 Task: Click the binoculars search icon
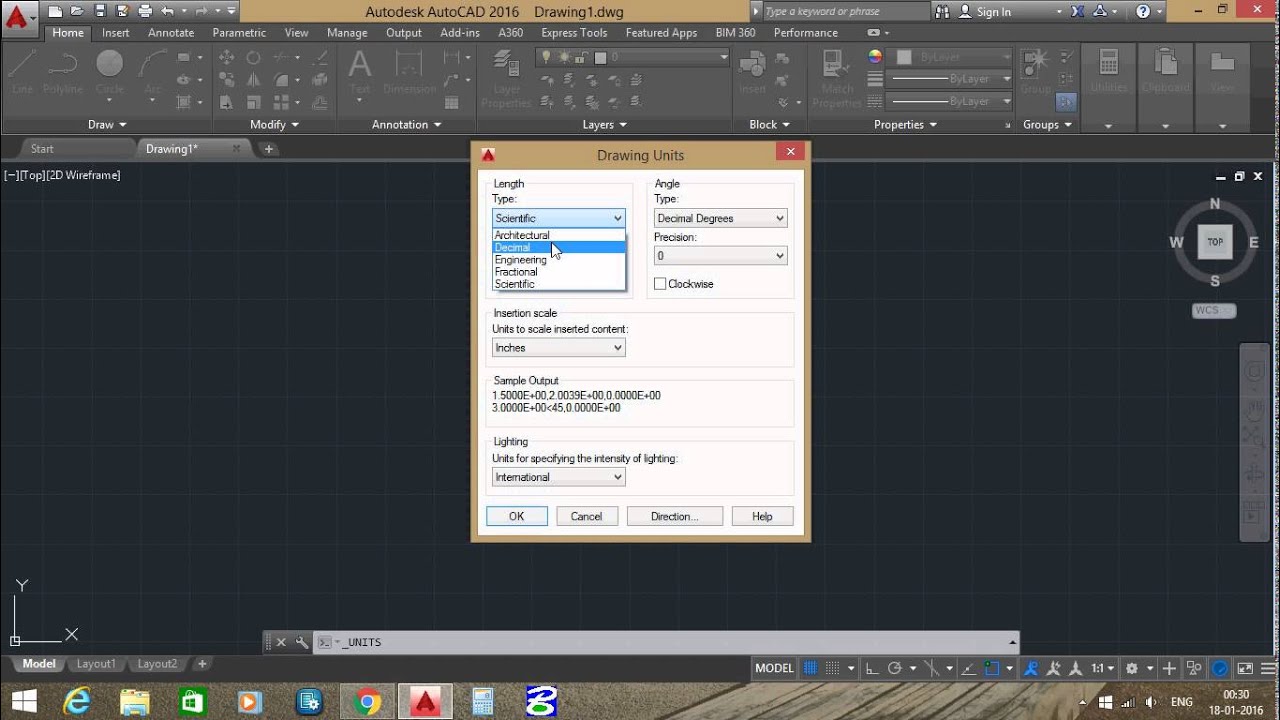coord(943,11)
